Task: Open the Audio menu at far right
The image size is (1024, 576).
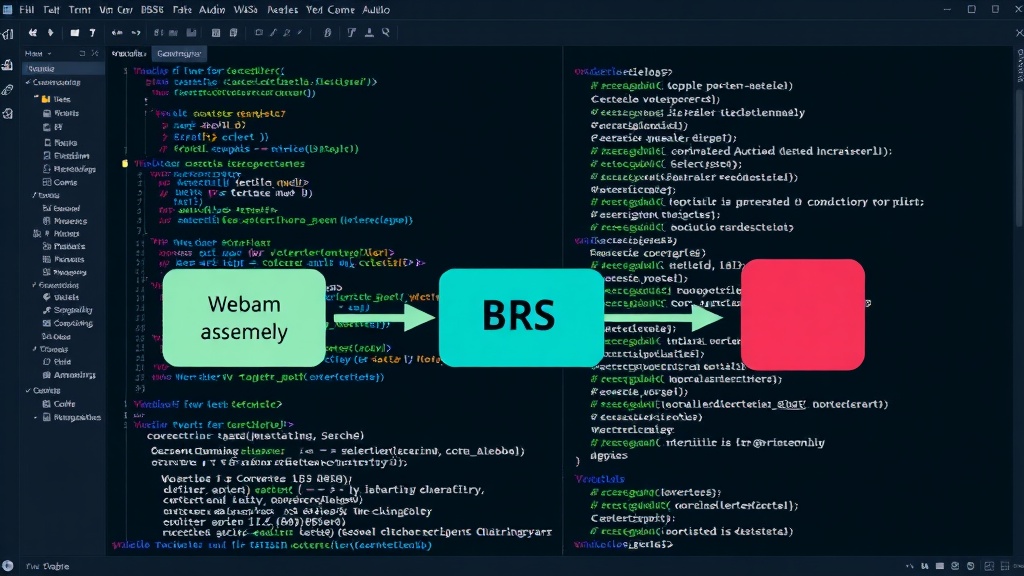Action: (x=376, y=10)
